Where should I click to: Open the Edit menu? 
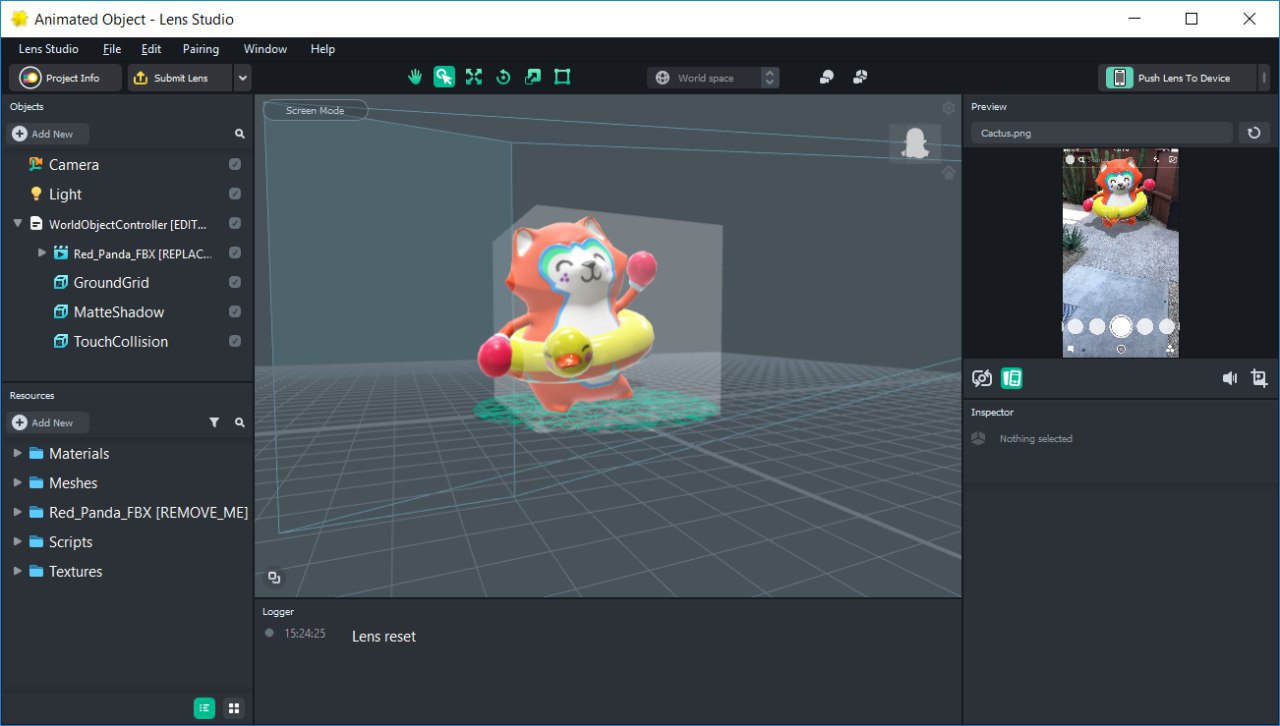pos(151,49)
